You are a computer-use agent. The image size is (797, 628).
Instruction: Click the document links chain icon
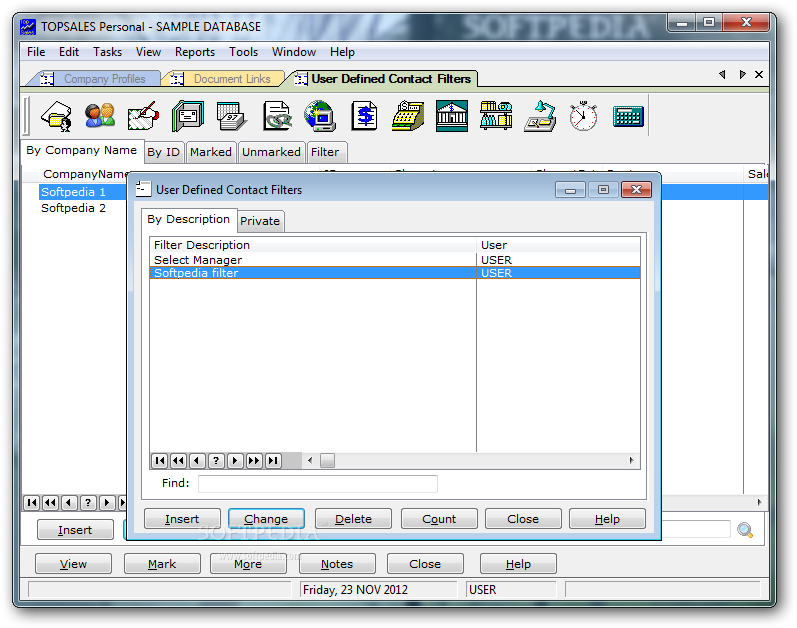point(277,116)
